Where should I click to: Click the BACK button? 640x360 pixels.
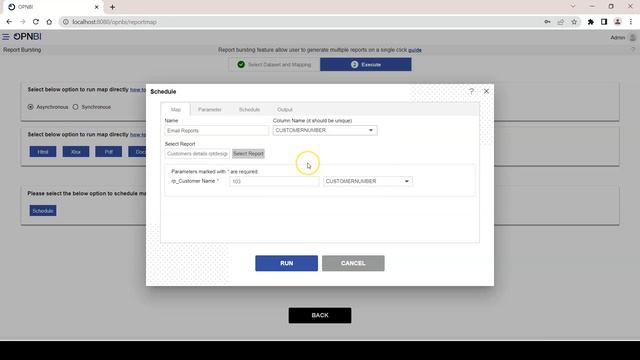320,316
